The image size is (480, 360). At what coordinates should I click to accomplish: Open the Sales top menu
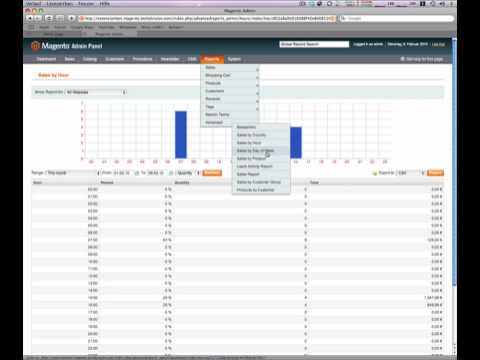coord(70,59)
